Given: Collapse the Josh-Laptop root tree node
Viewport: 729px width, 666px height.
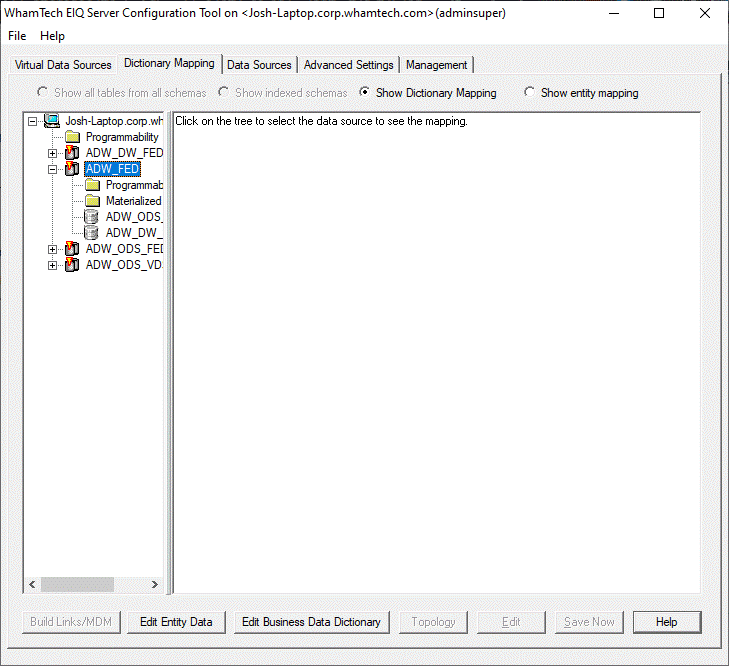Looking at the screenshot, I should [x=32, y=122].
